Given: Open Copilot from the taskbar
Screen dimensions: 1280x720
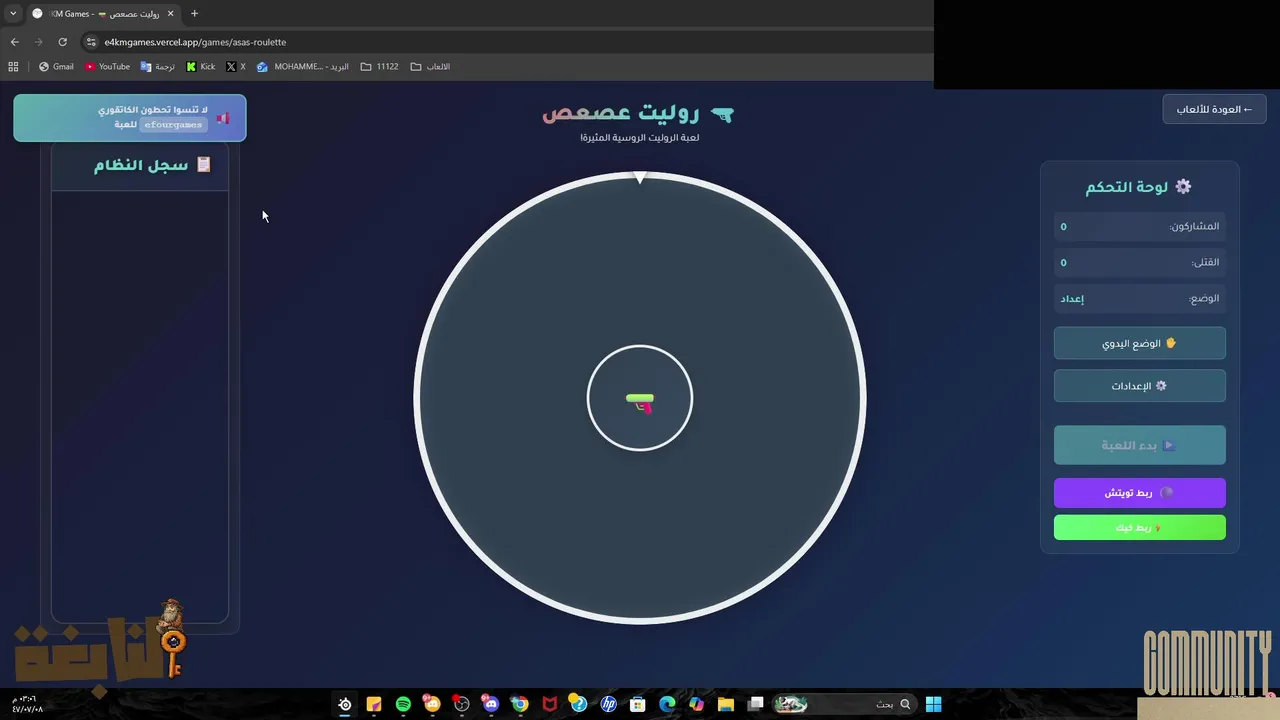Looking at the screenshot, I should 696,704.
